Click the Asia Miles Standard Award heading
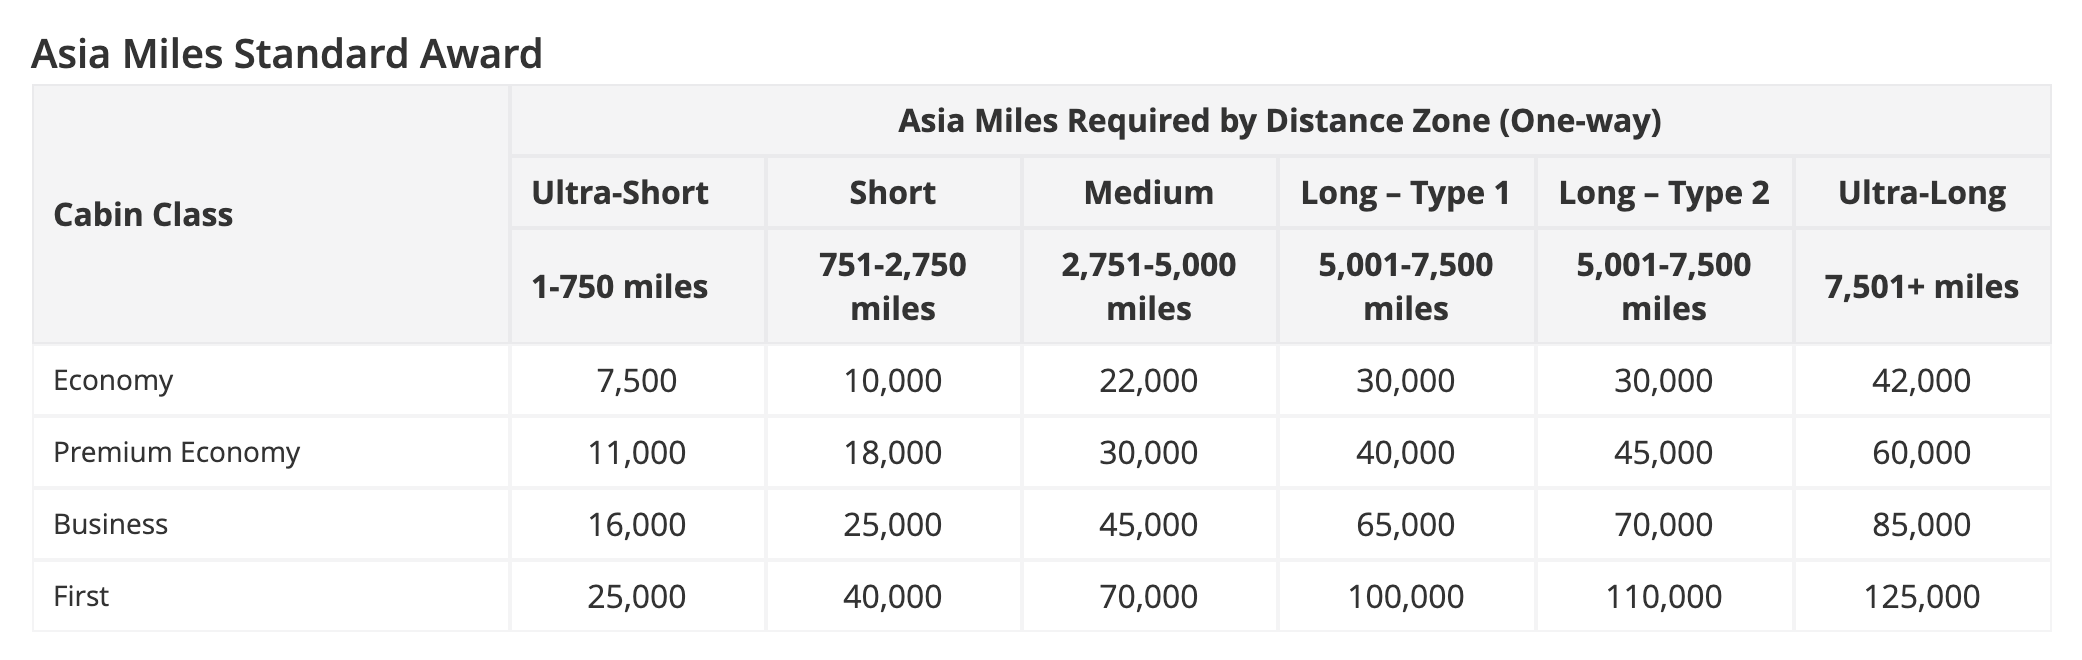Screen dimensions: 2082x660 tap(287, 53)
